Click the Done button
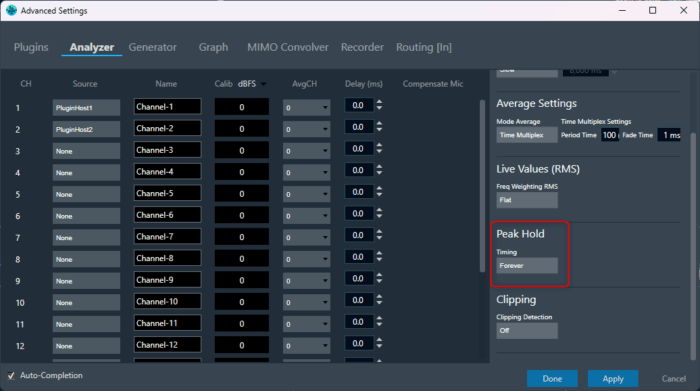This screenshot has height=391, width=700. coord(552,379)
